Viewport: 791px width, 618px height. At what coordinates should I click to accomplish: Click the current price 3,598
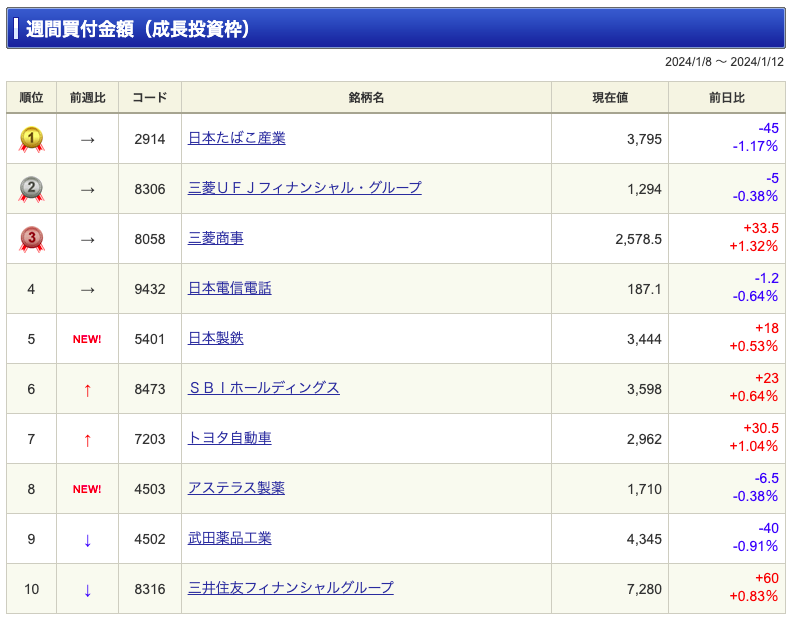[x=644, y=389]
